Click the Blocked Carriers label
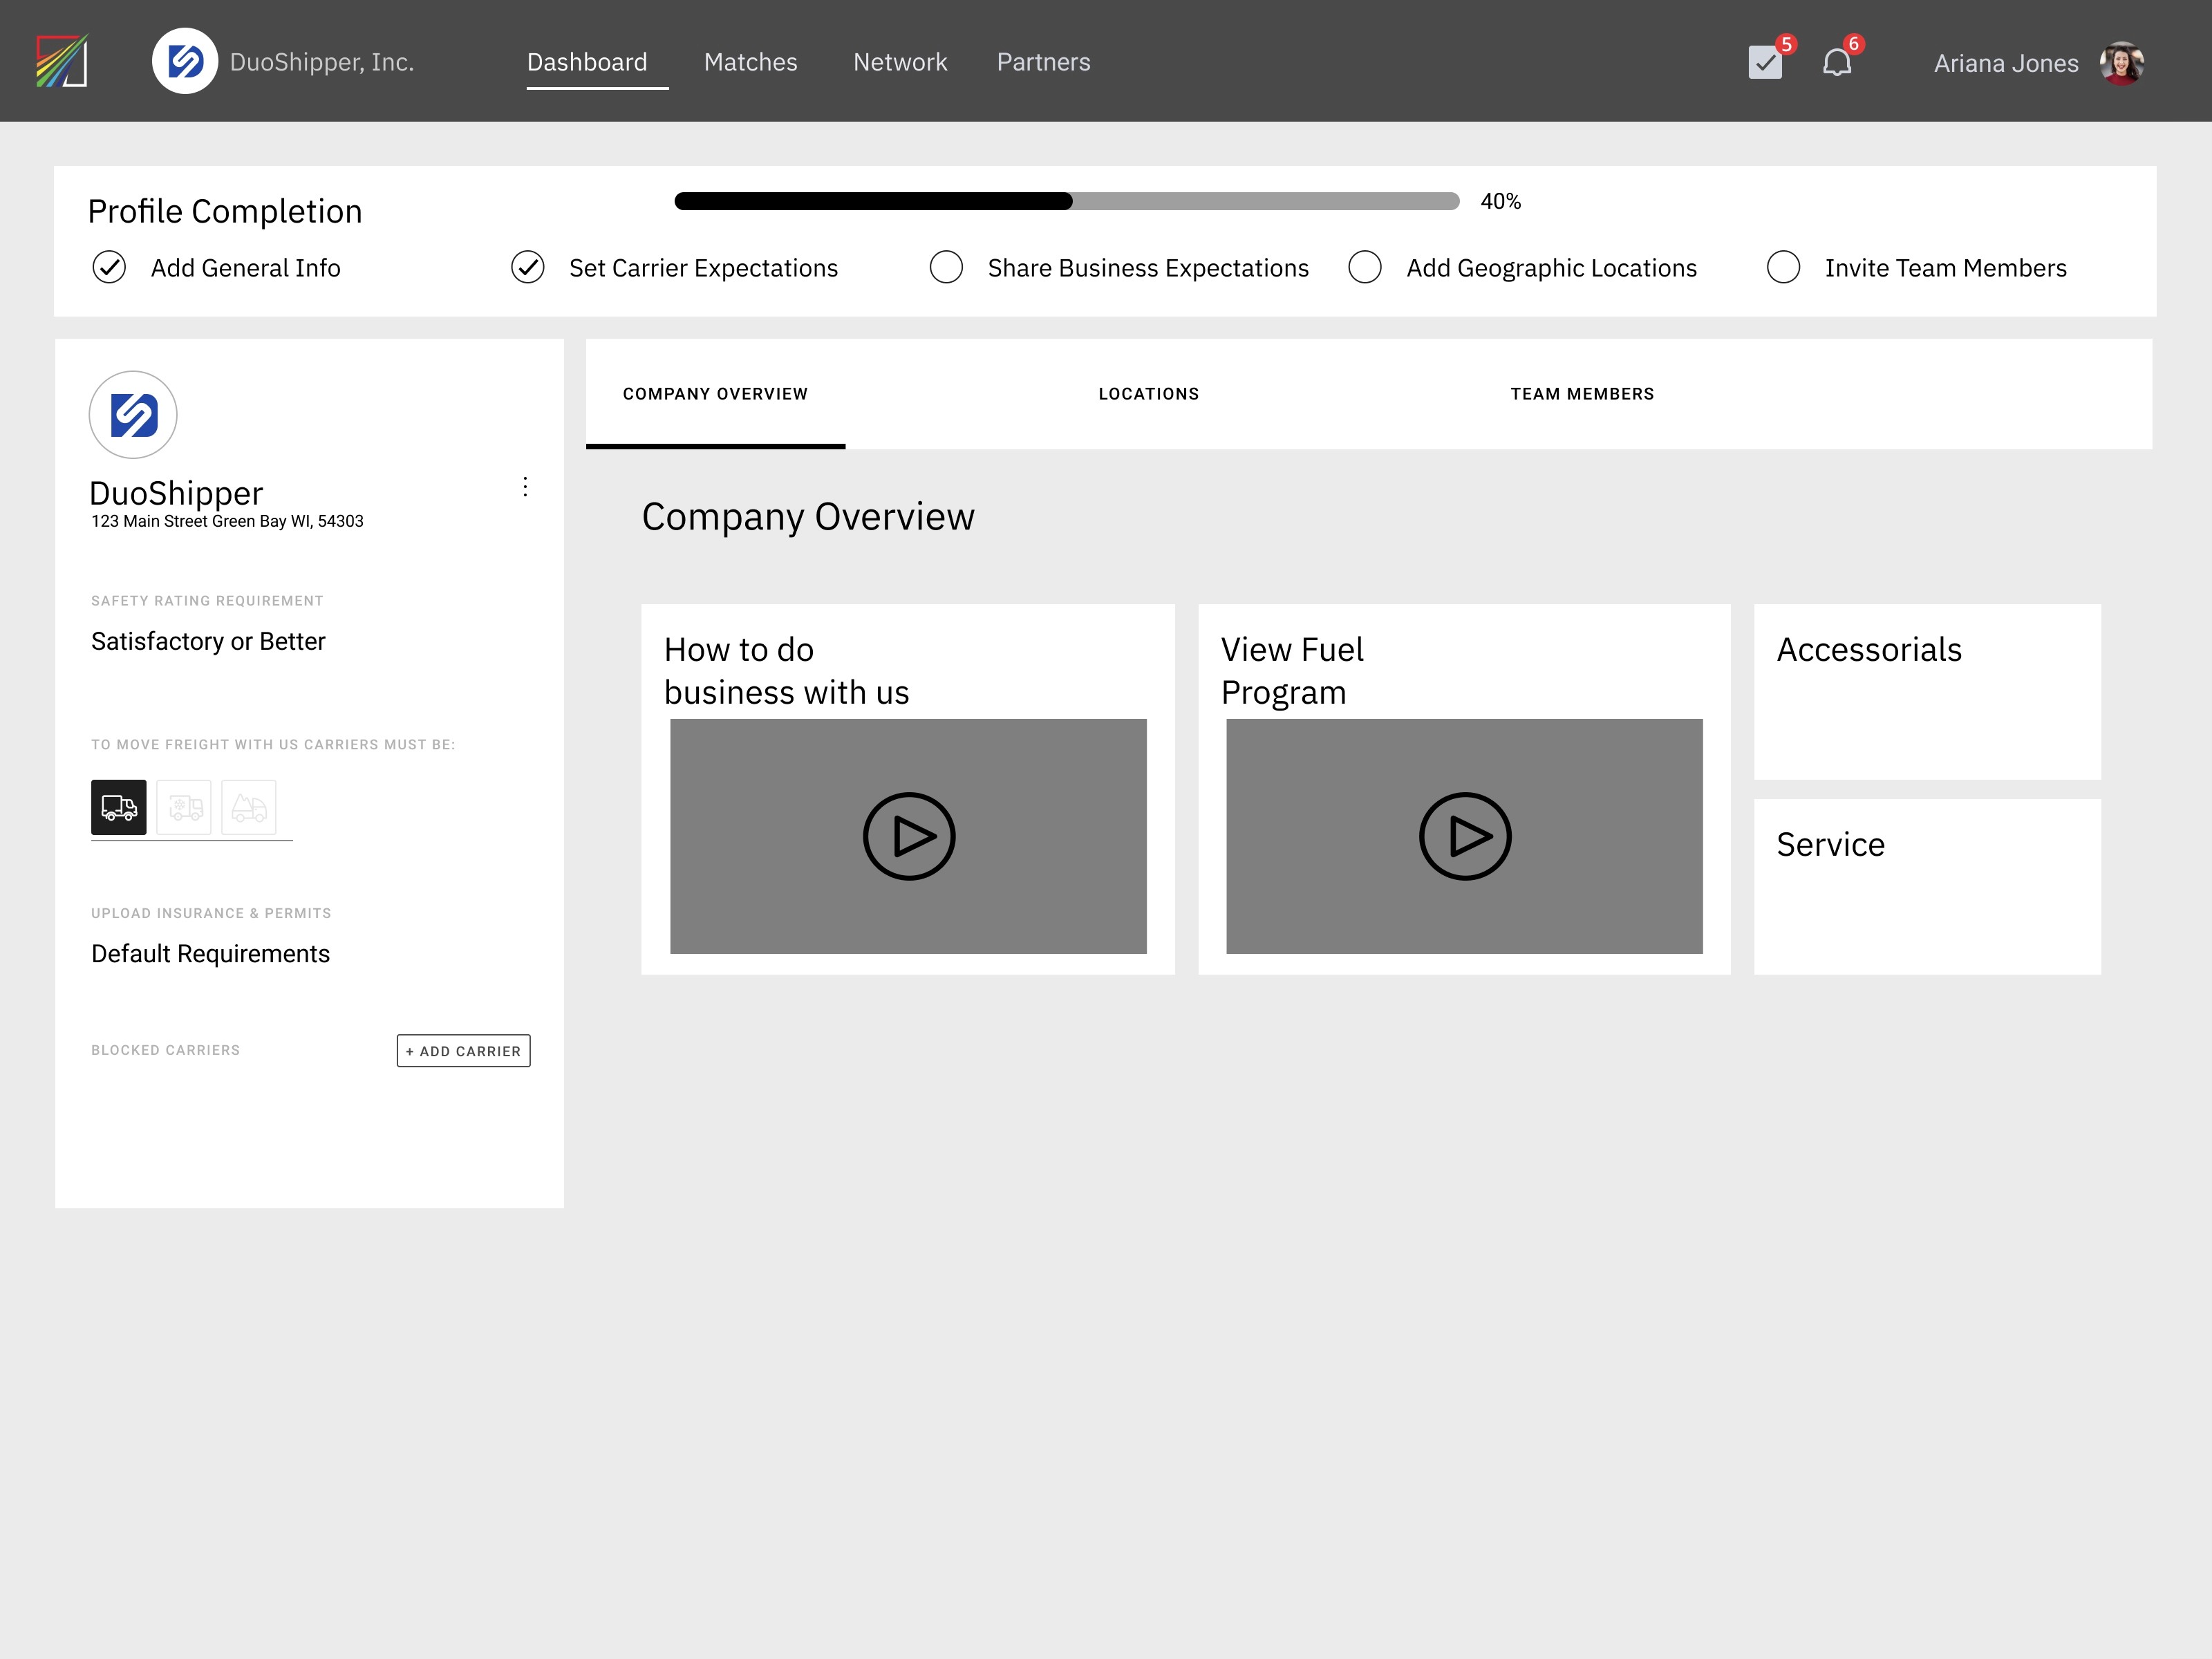This screenshot has height=1659, width=2212. coord(166,1051)
